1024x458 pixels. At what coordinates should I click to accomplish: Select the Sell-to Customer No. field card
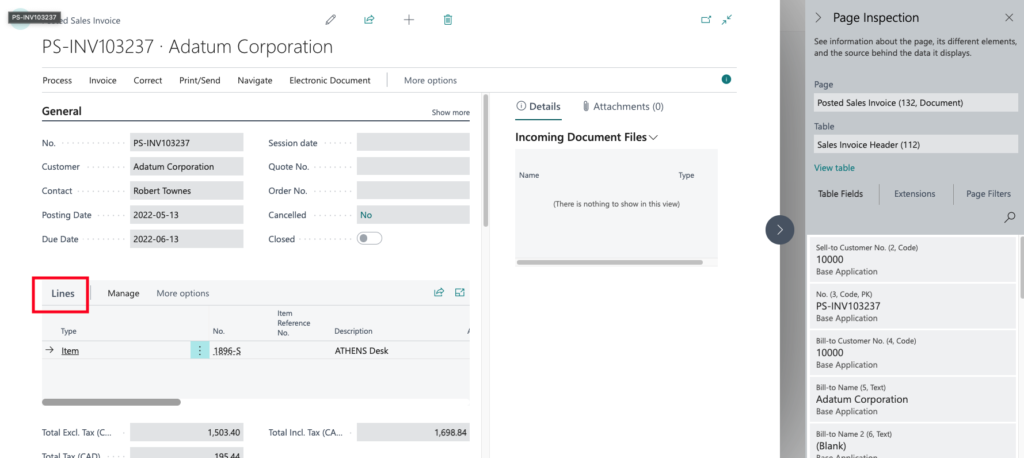coord(912,259)
